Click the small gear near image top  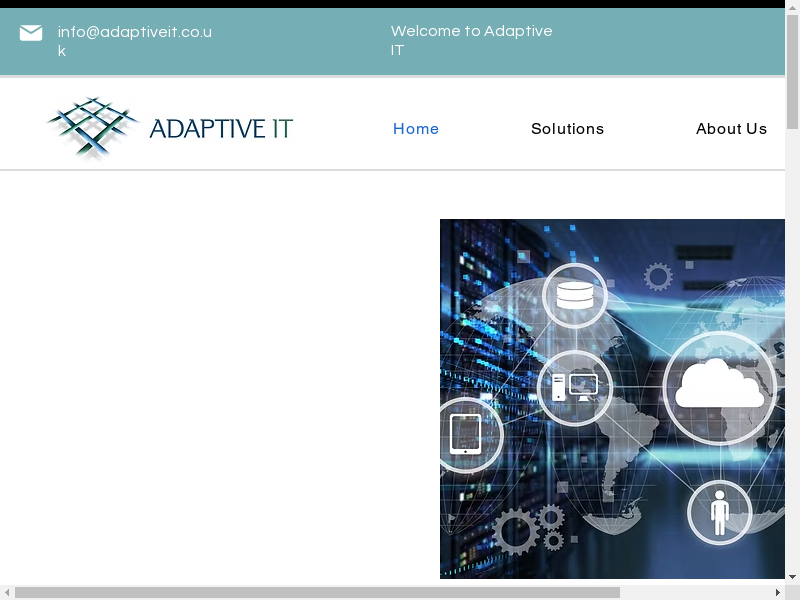coord(658,276)
